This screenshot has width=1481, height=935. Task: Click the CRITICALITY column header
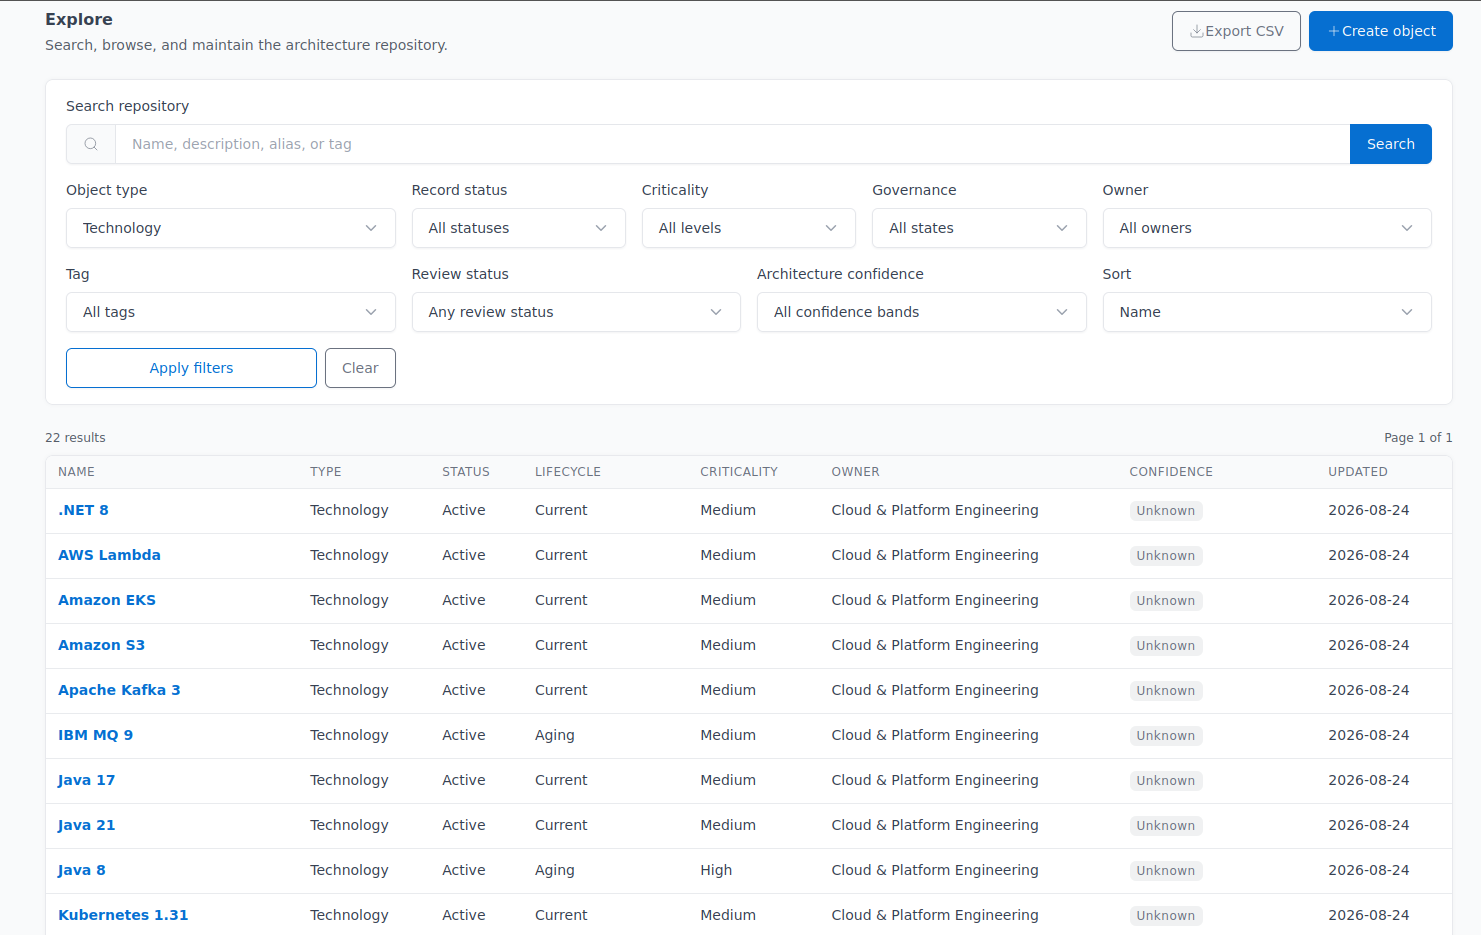coord(739,472)
